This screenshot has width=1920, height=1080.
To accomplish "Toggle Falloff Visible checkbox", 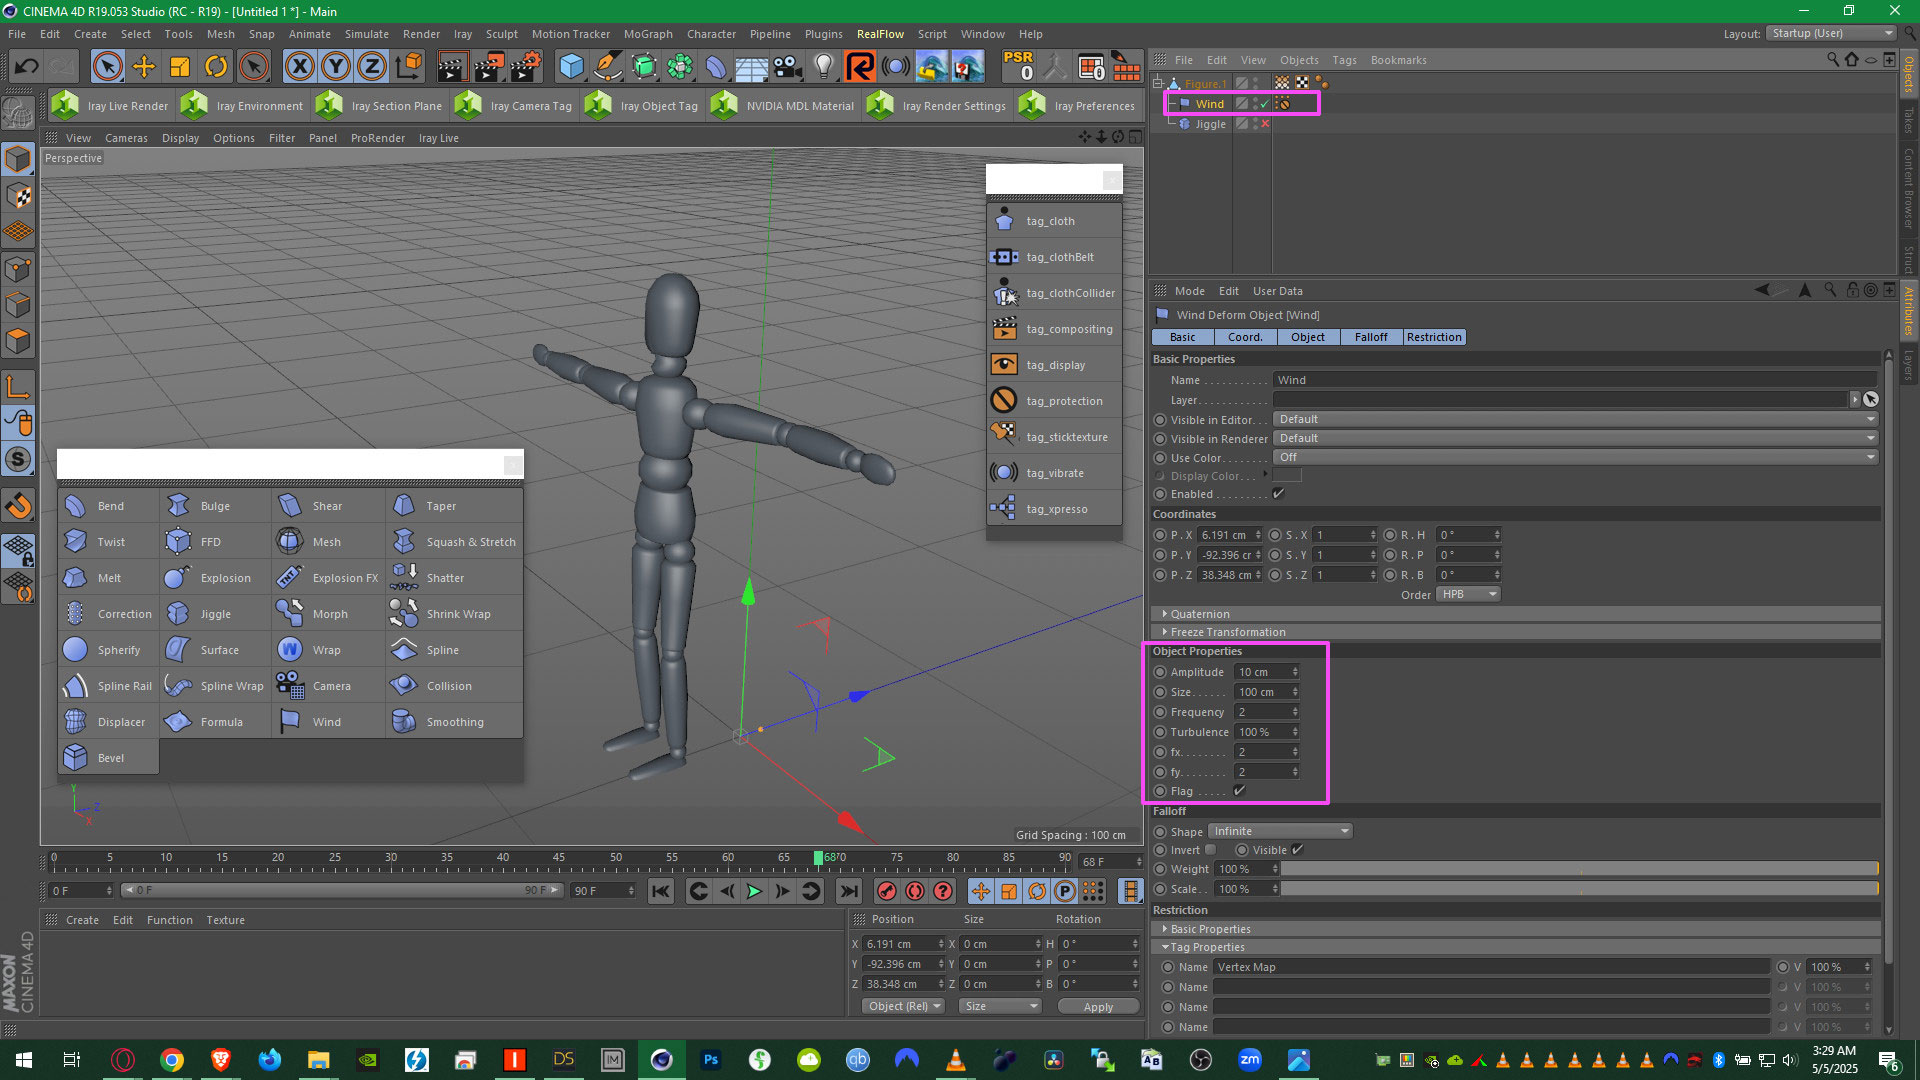I will [x=1297, y=850].
